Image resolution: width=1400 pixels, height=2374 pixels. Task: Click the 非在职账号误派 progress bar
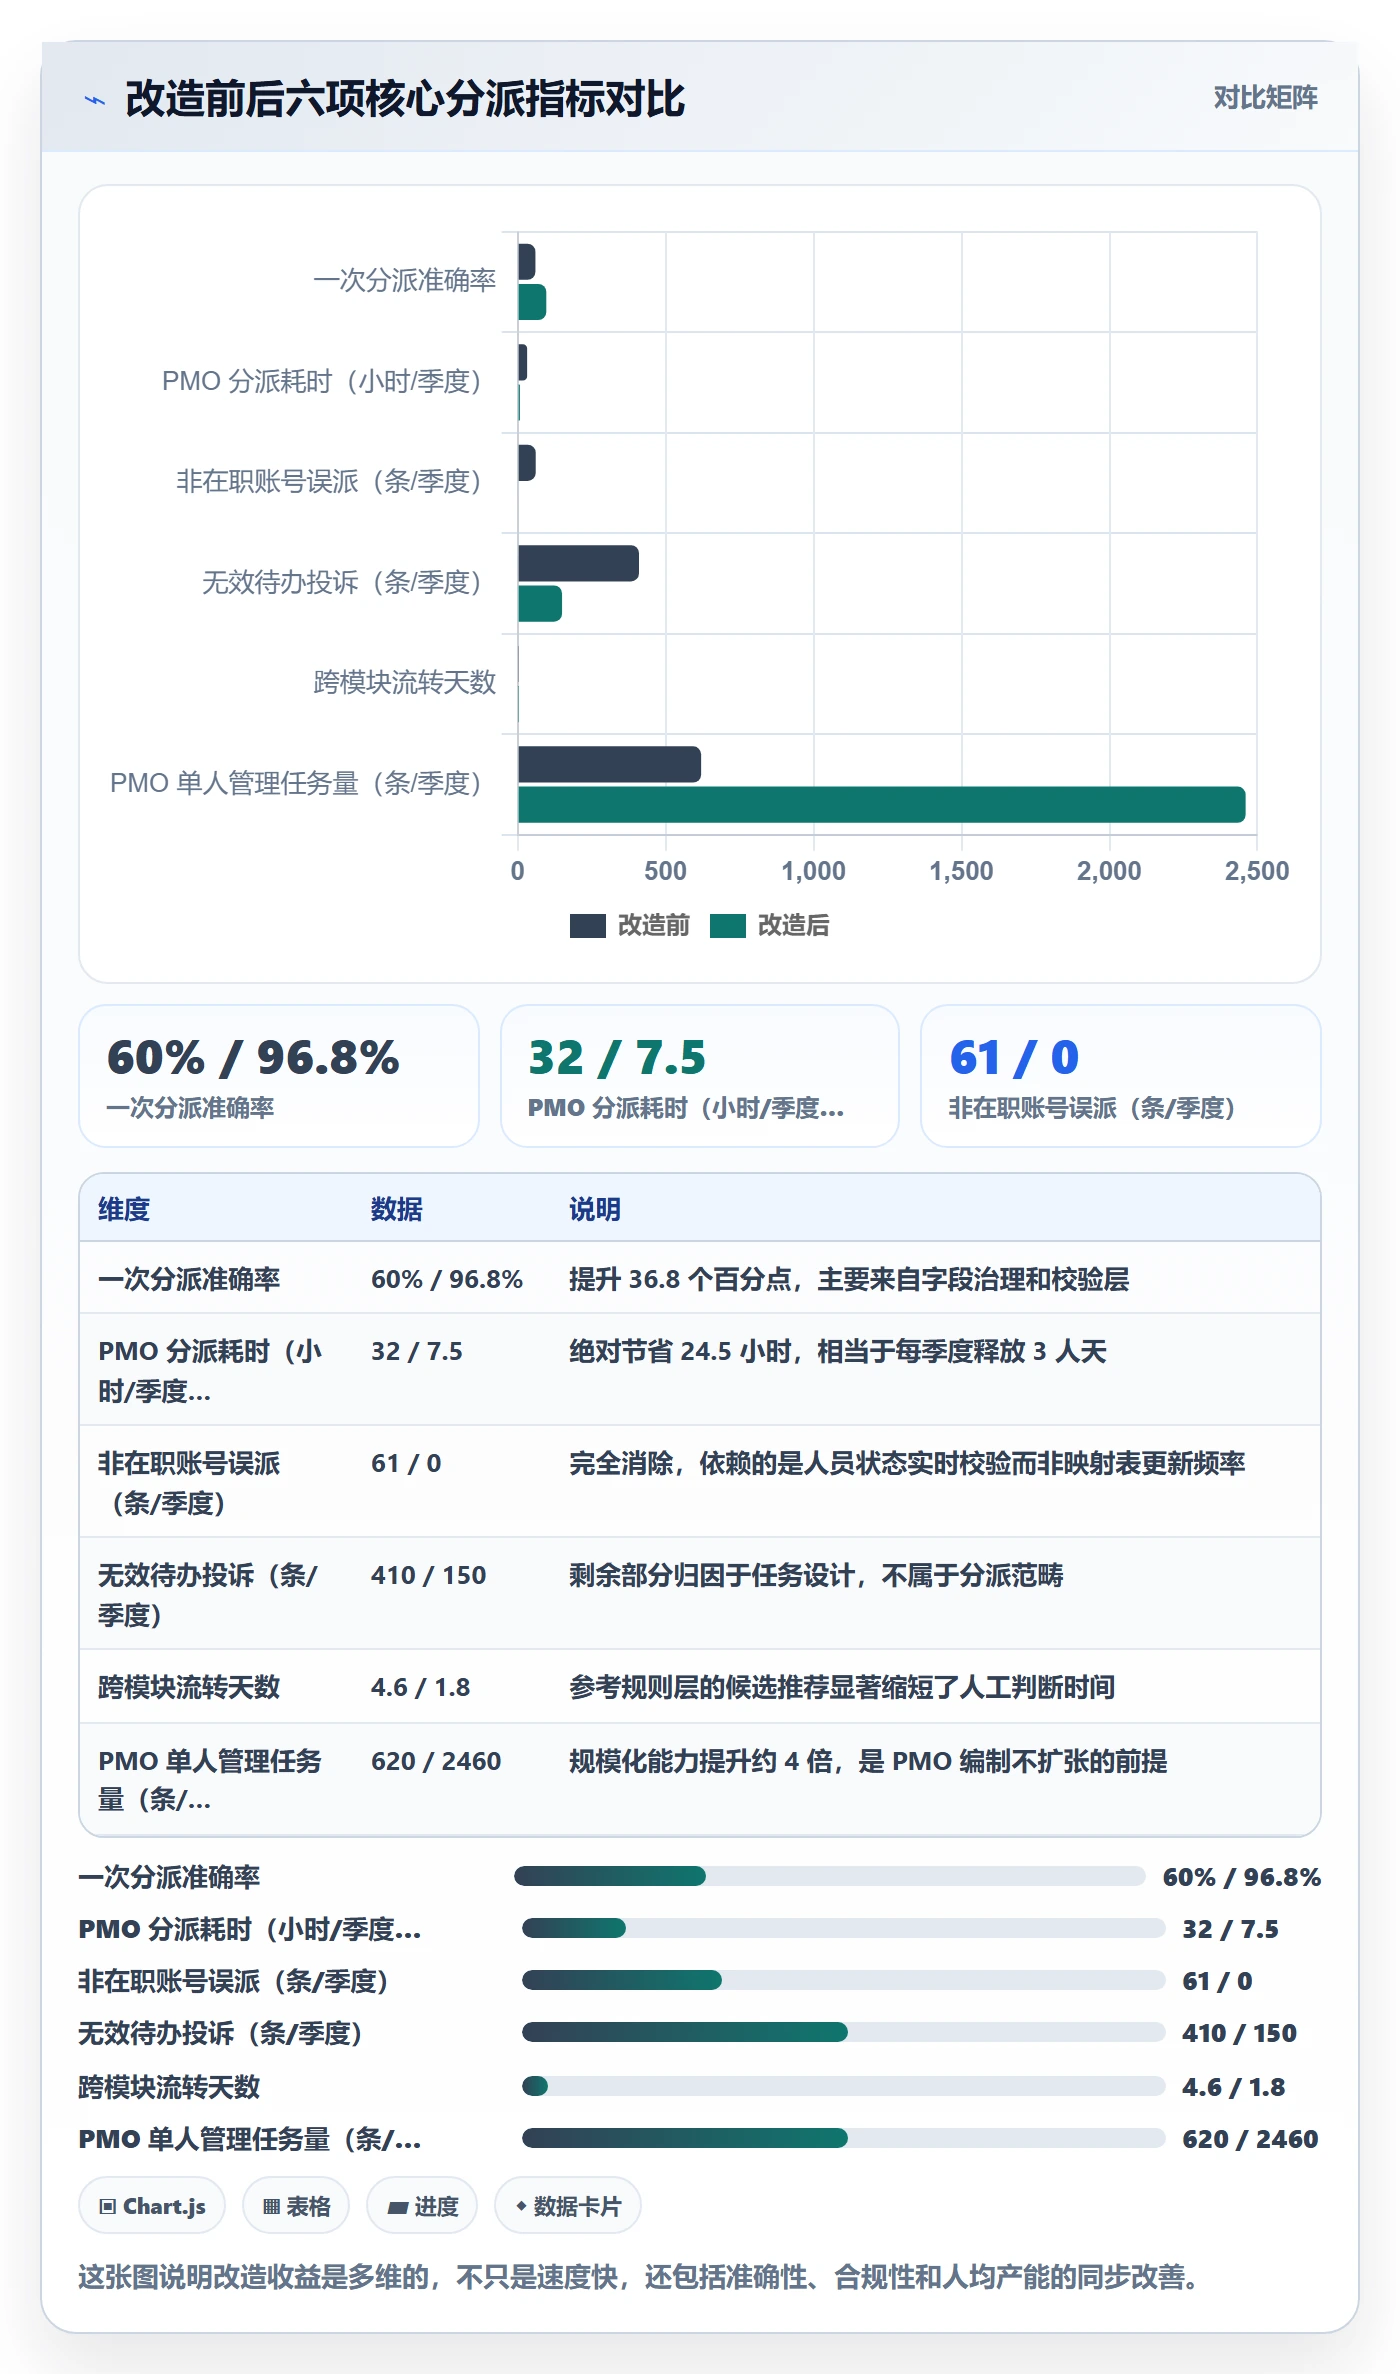click(x=844, y=1980)
